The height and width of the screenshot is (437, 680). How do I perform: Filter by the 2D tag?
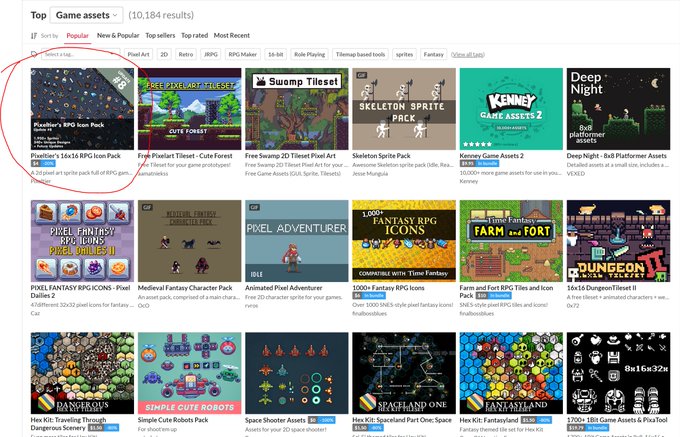point(164,54)
